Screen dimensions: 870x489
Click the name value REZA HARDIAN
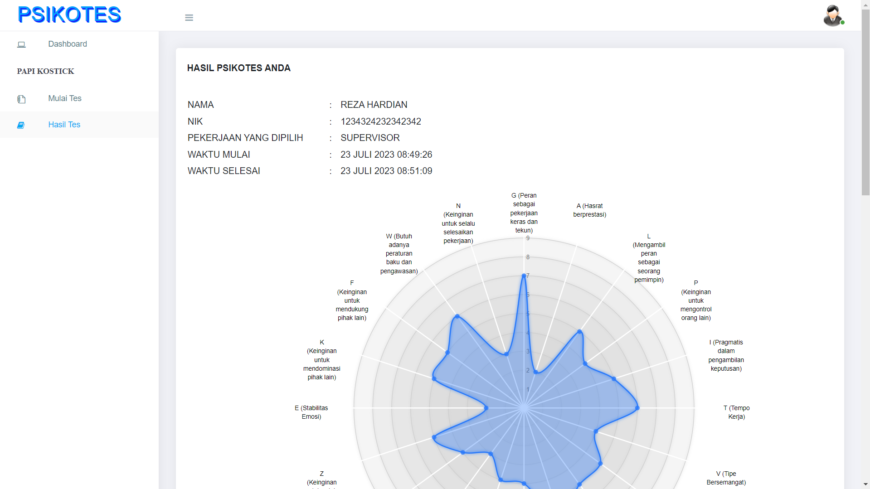click(x=374, y=104)
